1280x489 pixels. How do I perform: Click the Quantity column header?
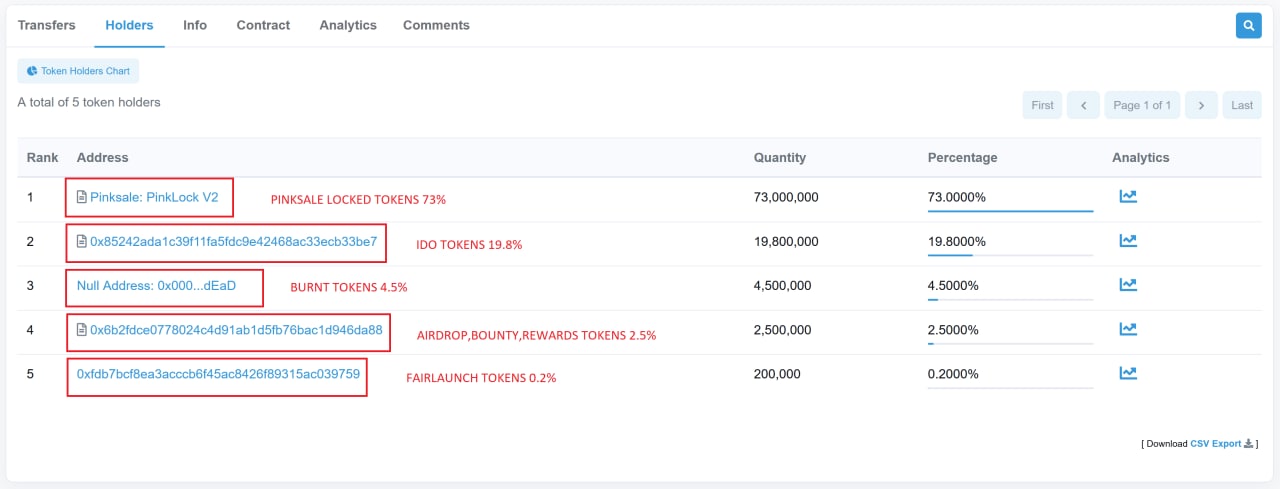[780, 158]
